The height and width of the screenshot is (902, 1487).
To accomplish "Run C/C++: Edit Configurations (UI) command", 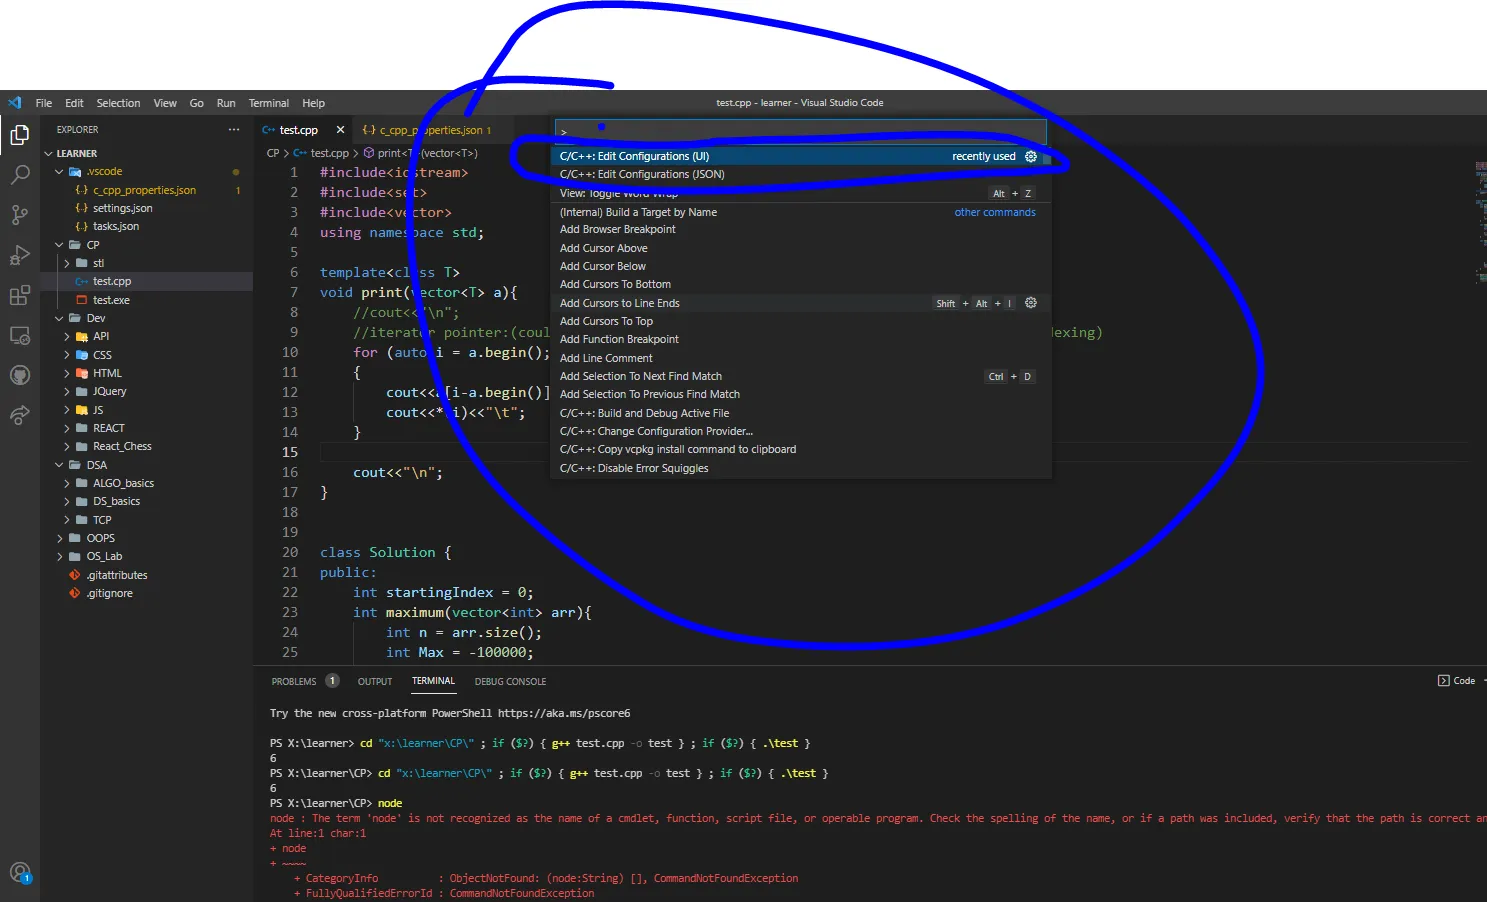I will pyautogui.click(x=800, y=156).
